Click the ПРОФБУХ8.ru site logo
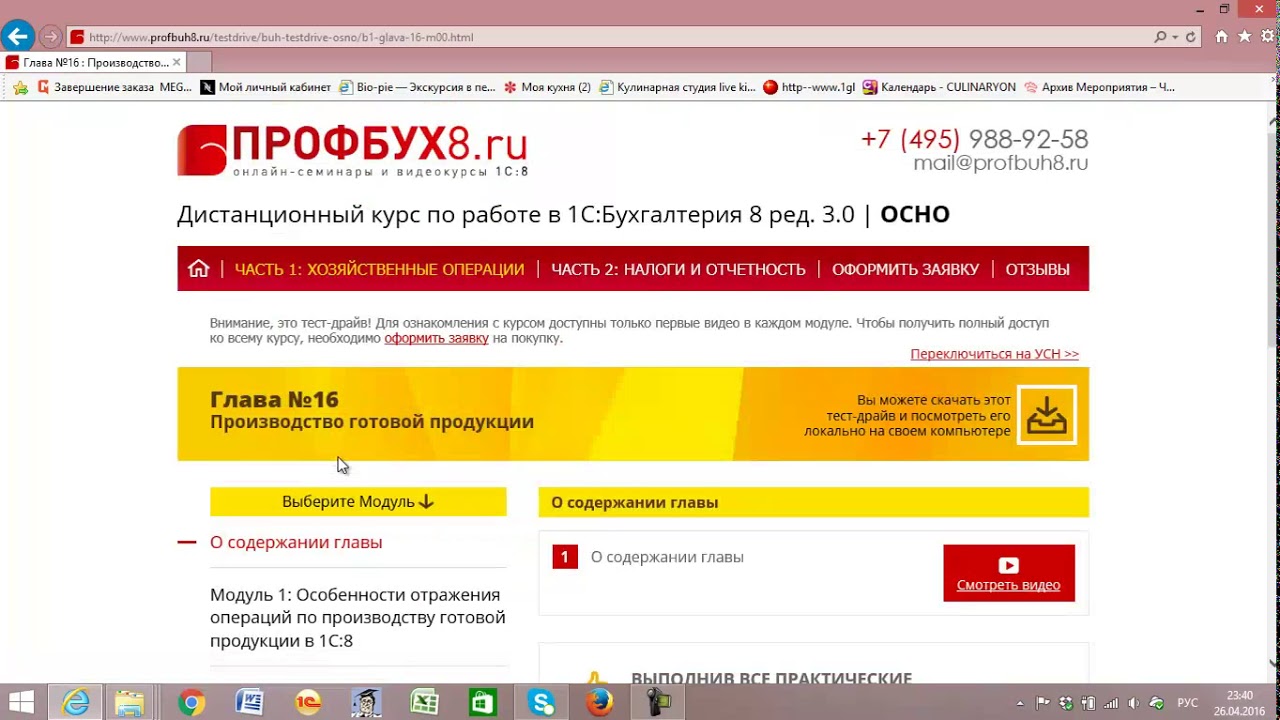1280x720 pixels. pos(352,150)
